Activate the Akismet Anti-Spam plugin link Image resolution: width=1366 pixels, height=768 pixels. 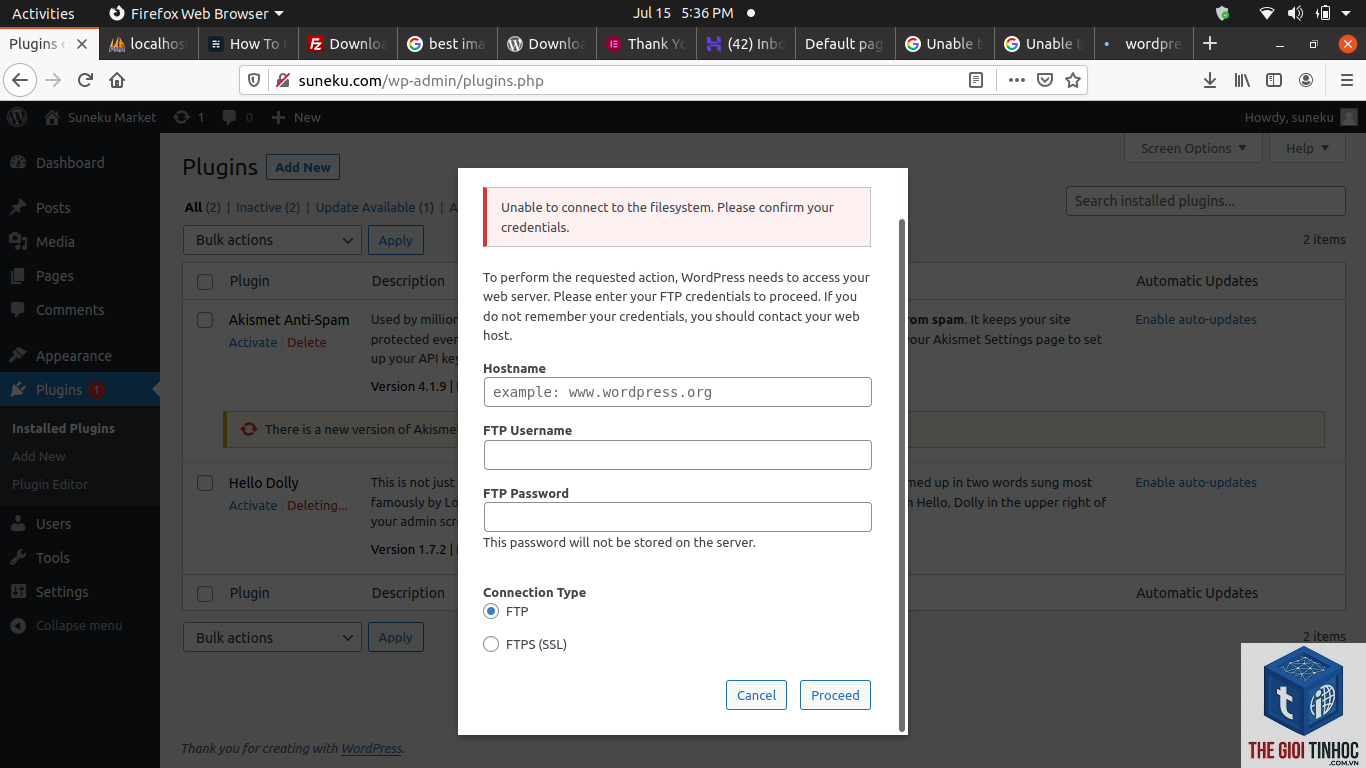(253, 342)
